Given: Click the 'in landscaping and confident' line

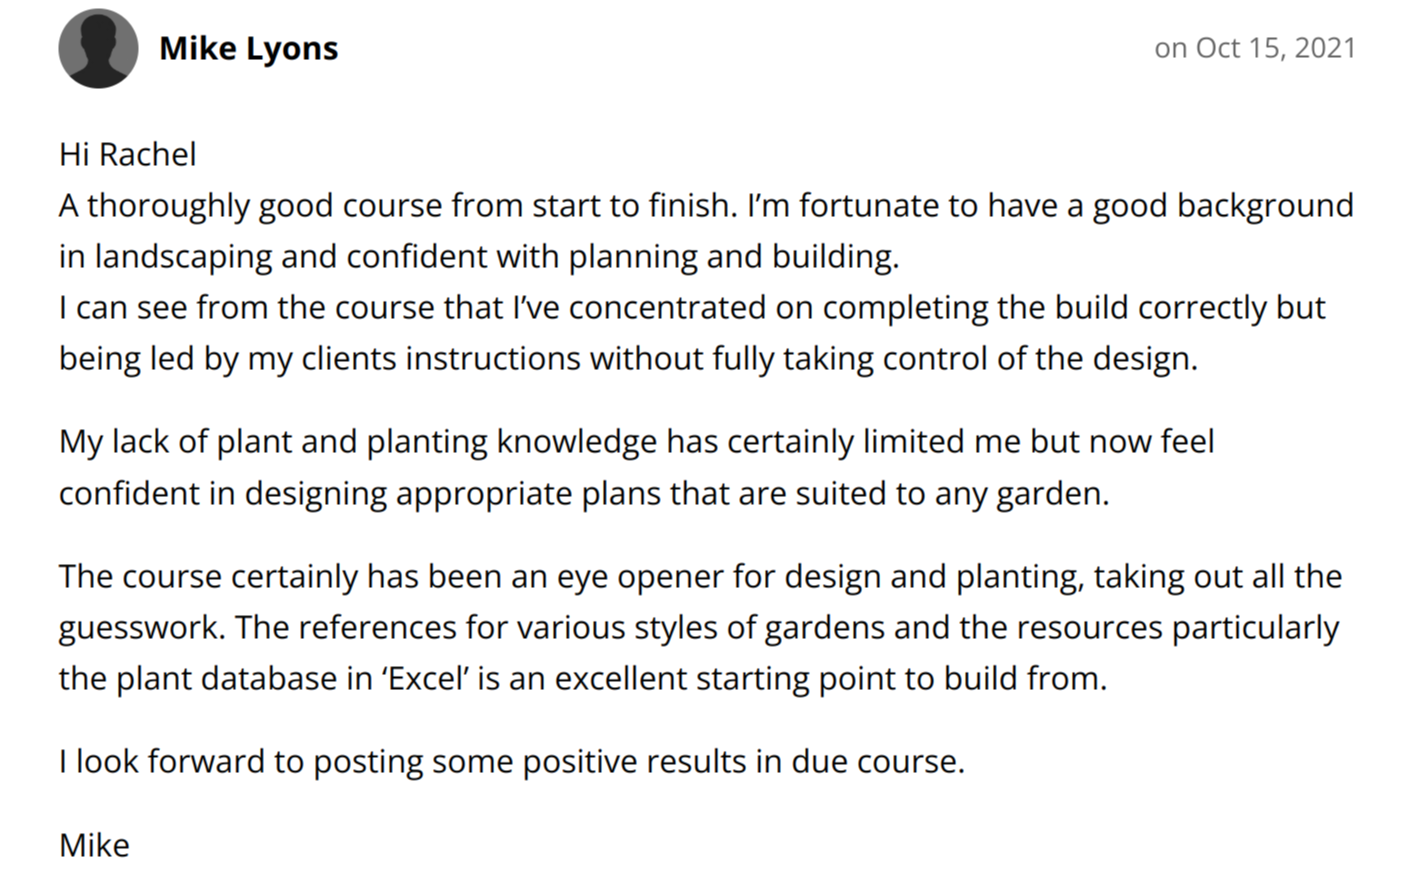Looking at the screenshot, I should coord(479,256).
